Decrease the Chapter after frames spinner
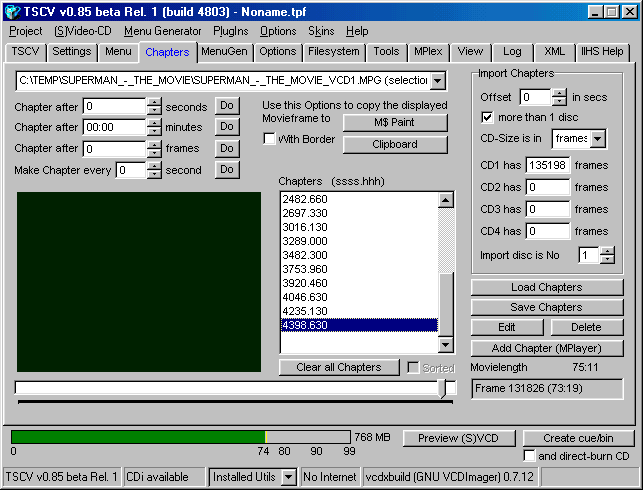 coord(153,153)
